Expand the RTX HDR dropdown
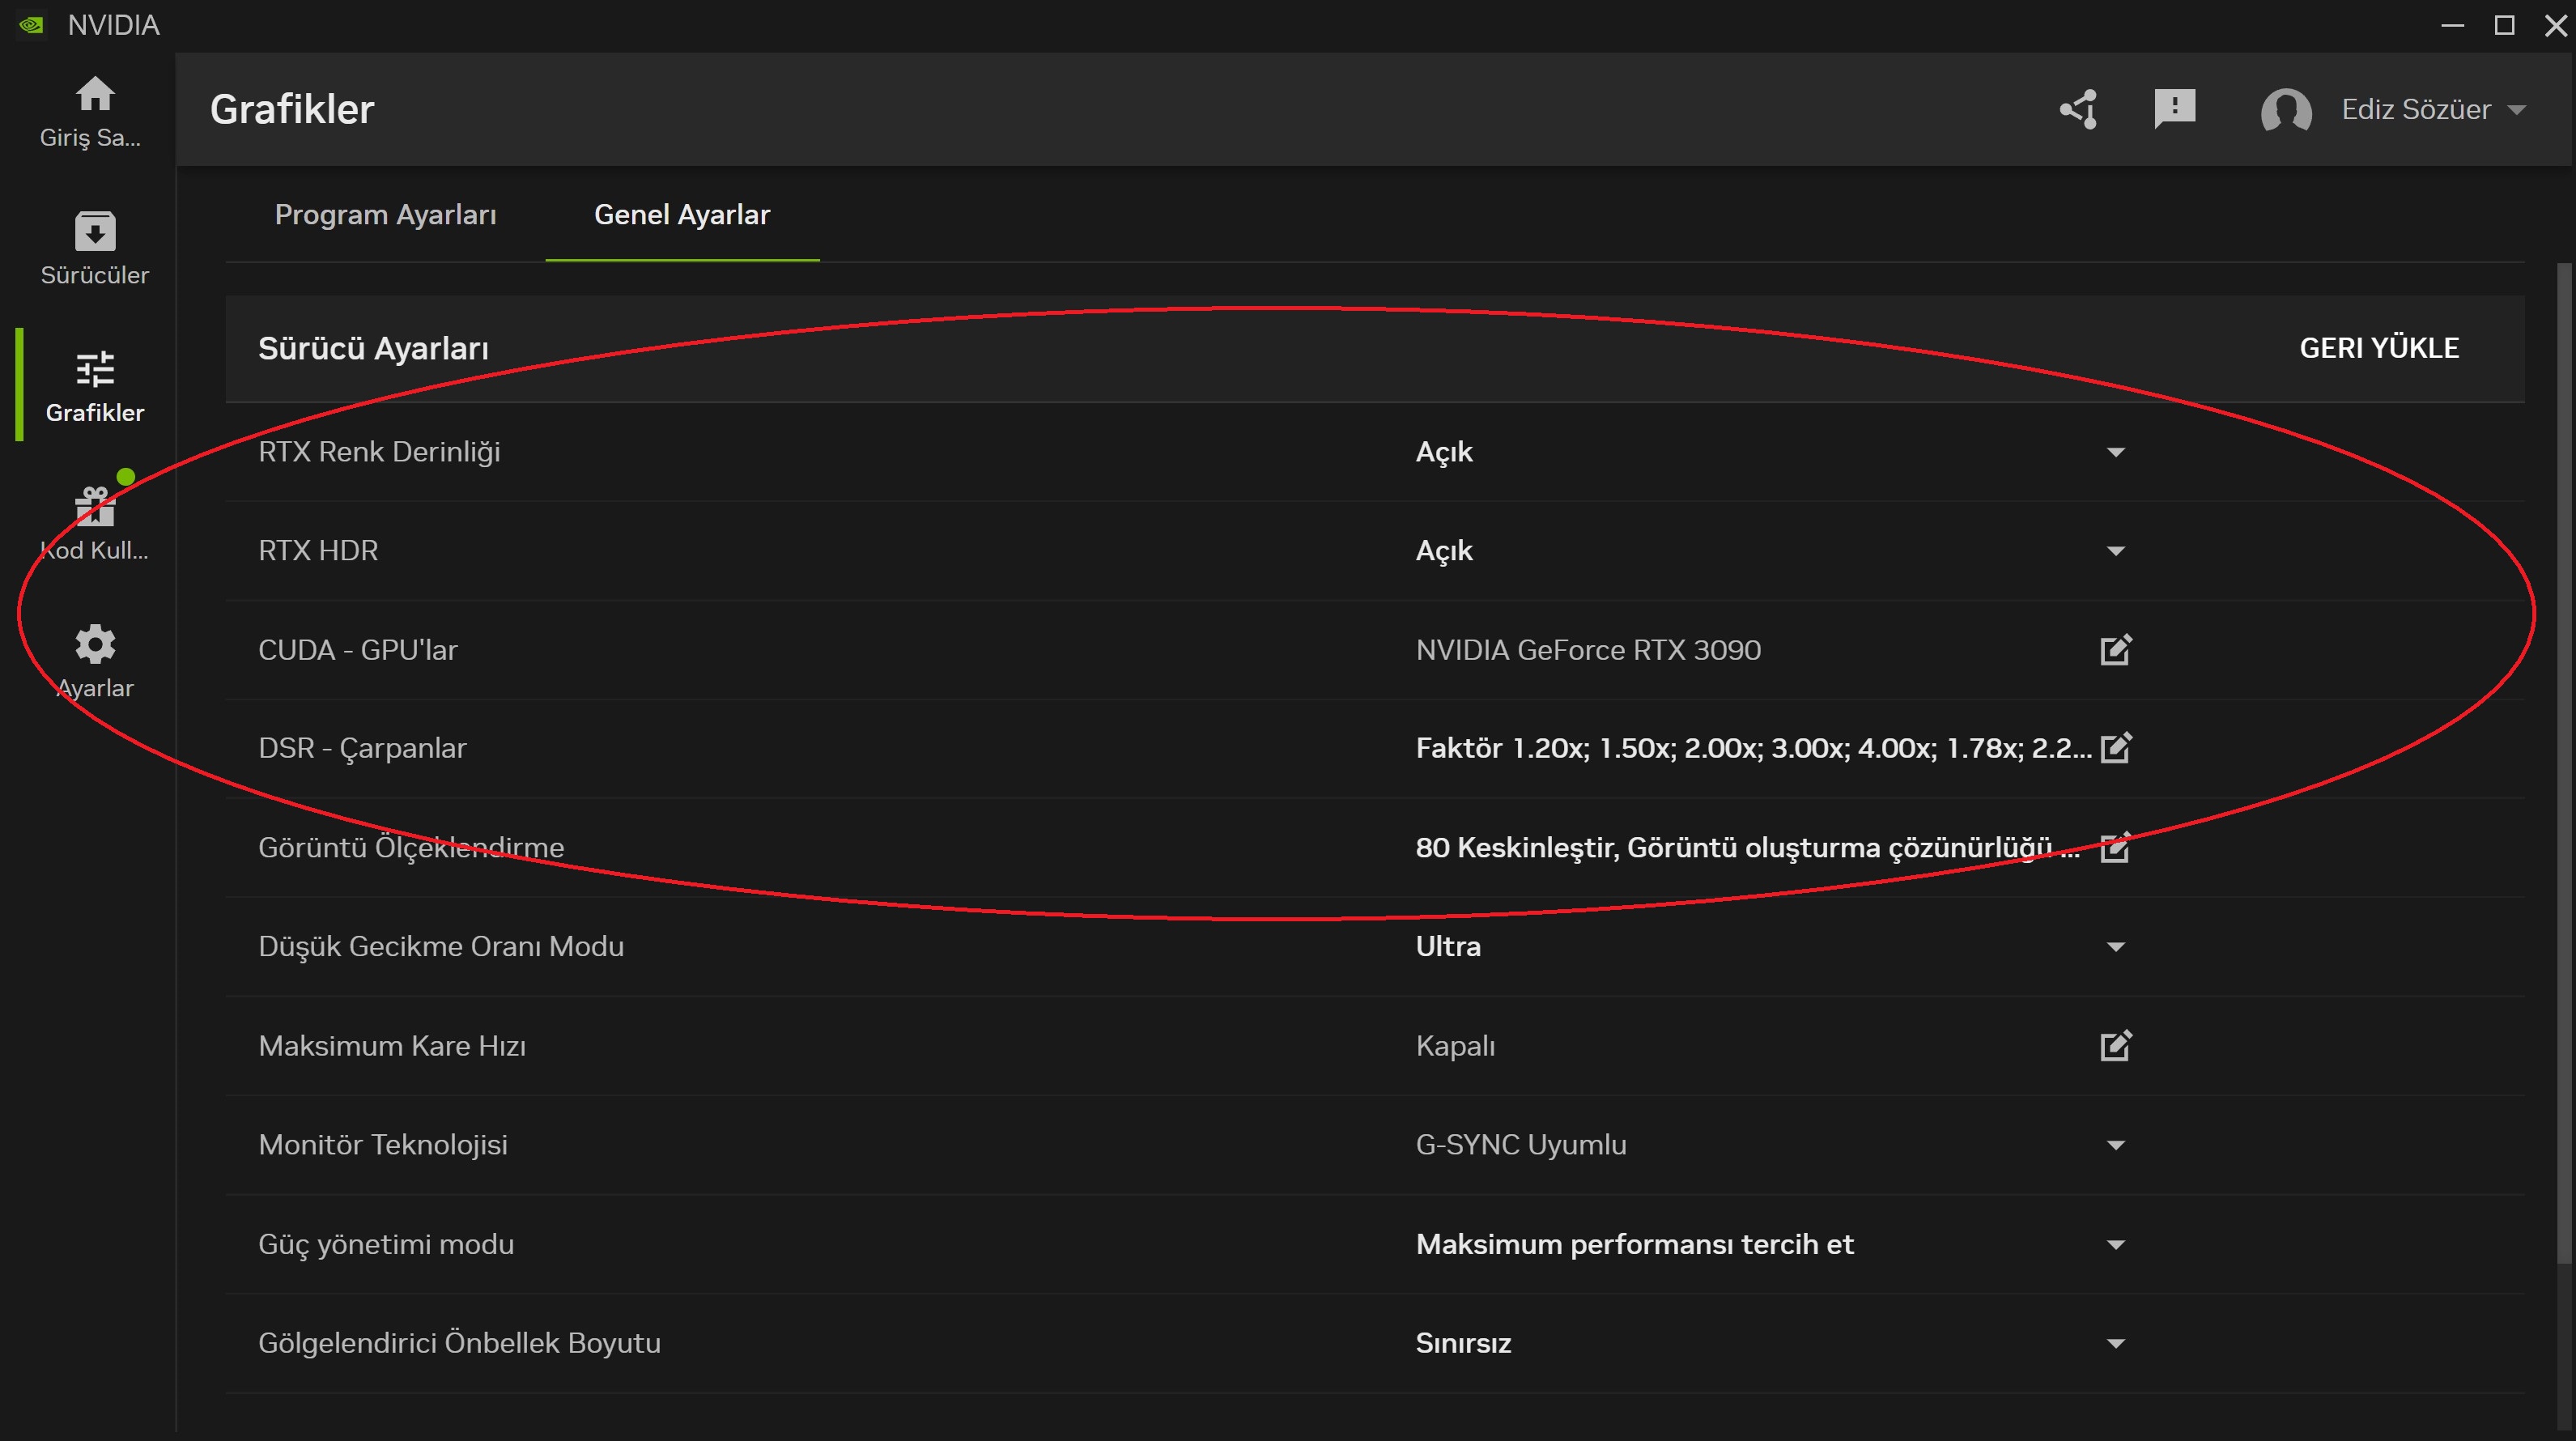The height and width of the screenshot is (1441, 2576). pos(2116,551)
